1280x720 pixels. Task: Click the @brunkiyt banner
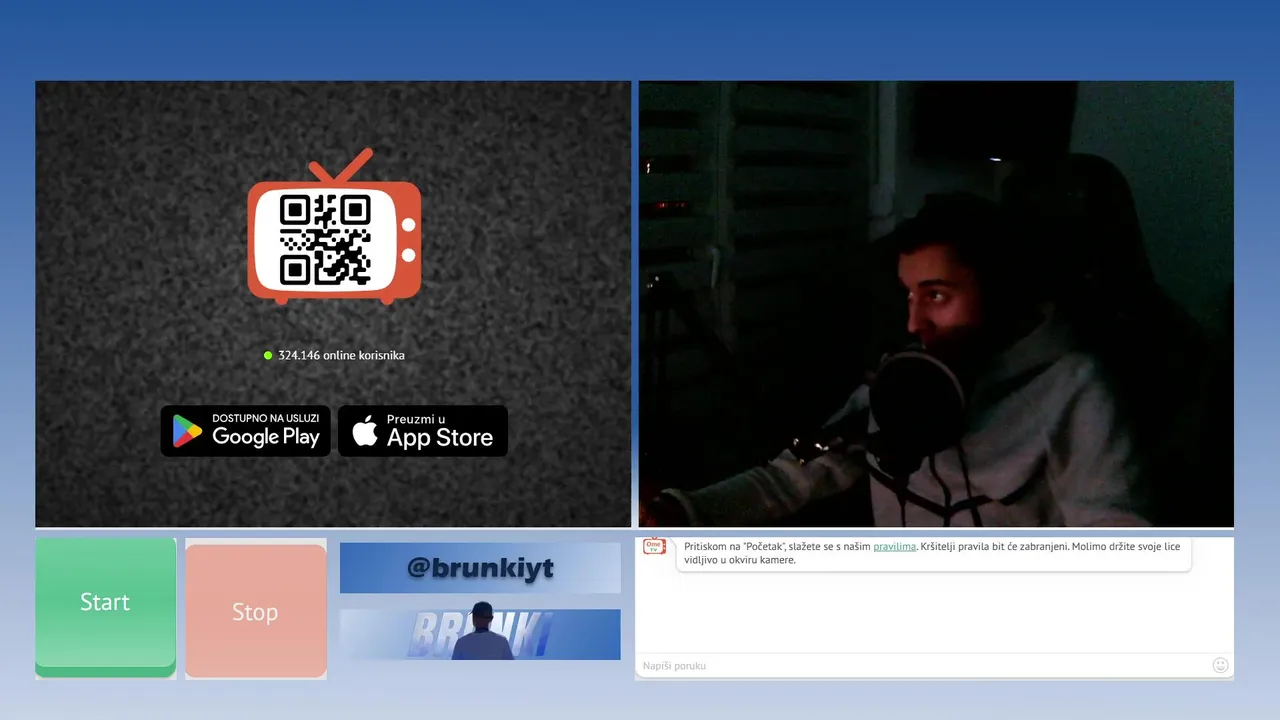(480, 568)
